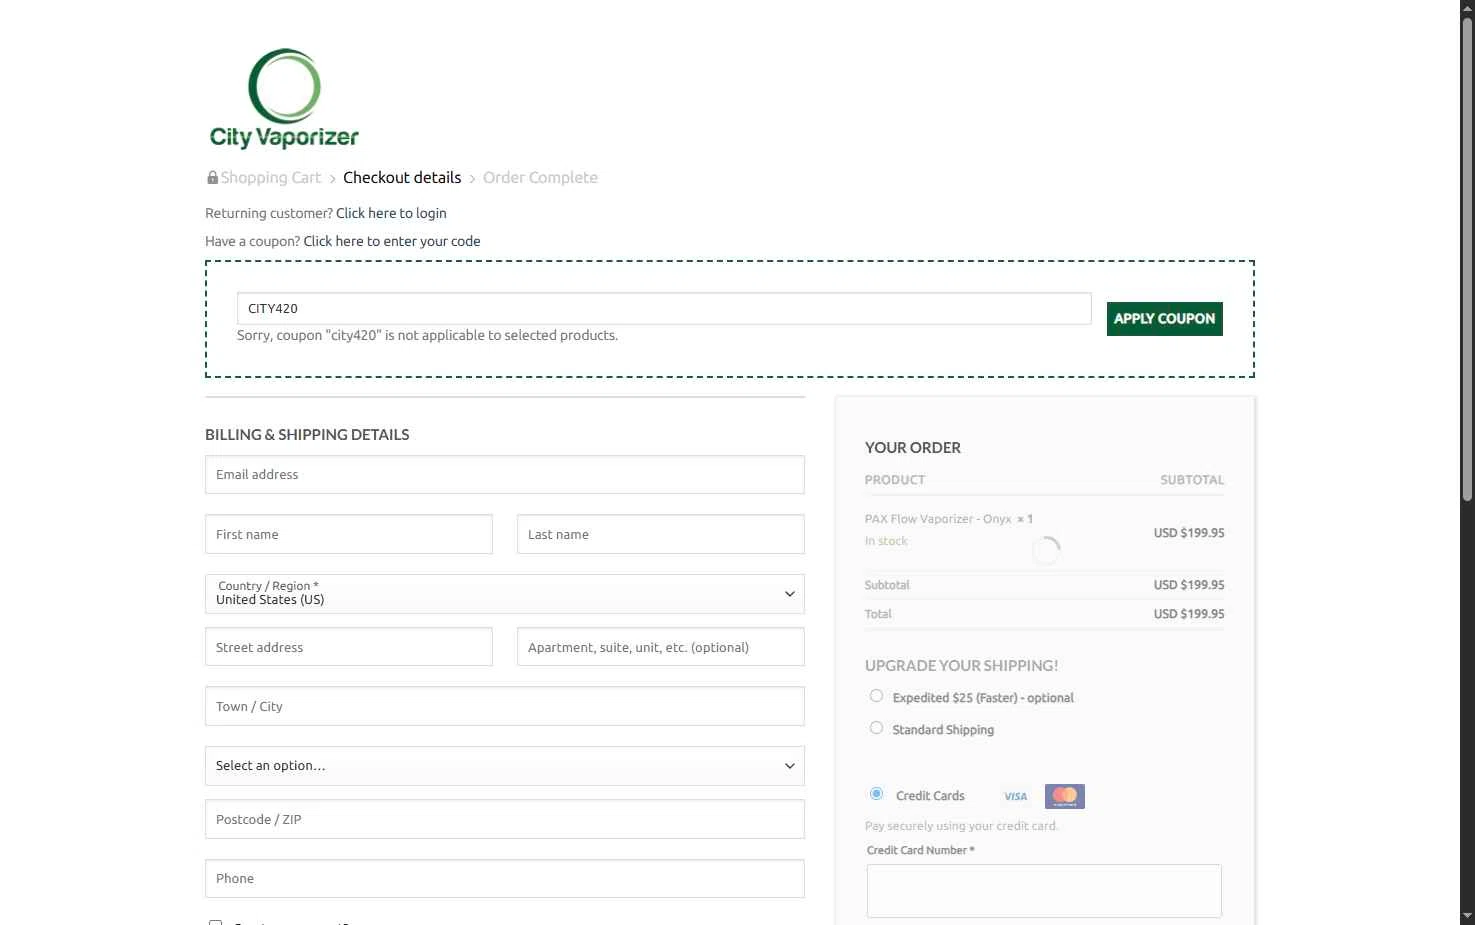Click the Phone field
The height and width of the screenshot is (925, 1475).
coord(505,879)
